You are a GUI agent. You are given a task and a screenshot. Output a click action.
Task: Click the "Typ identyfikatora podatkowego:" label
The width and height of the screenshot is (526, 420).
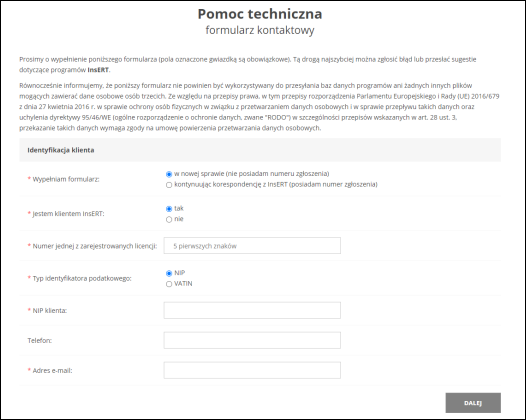(x=82, y=278)
